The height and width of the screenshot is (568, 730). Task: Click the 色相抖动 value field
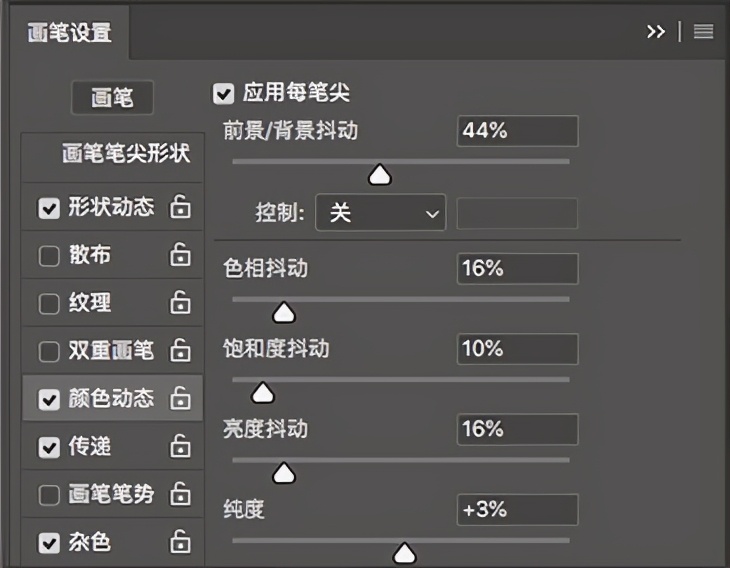pyautogui.click(x=517, y=268)
